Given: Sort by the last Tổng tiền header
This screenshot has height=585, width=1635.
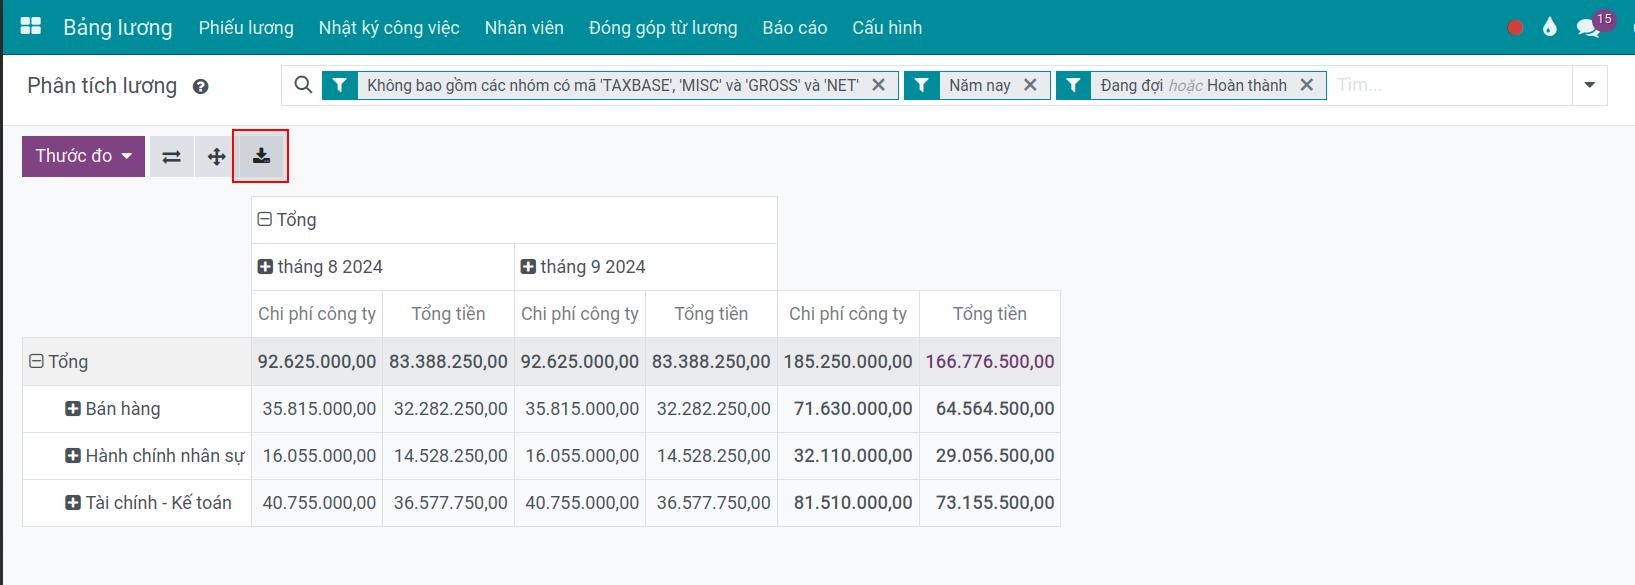Looking at the screenshot, I should tap(990, 314).
